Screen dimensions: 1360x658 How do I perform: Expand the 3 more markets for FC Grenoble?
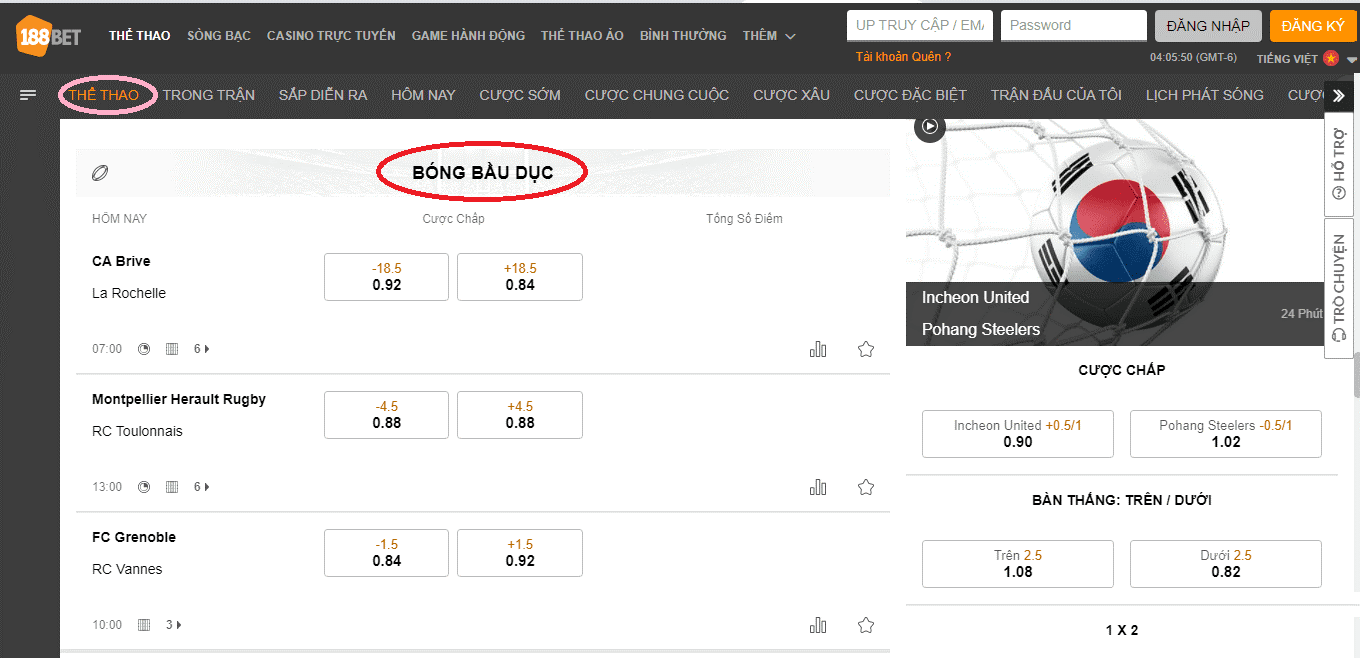173,625
